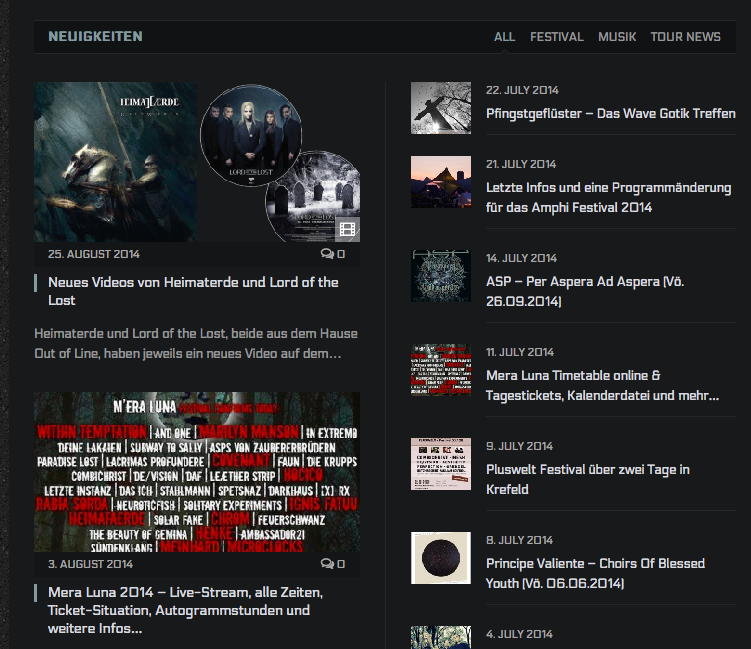Click the date '8. JULY 2014'
This screenshot has width=751, height=649.
click(x=519, y=540)
